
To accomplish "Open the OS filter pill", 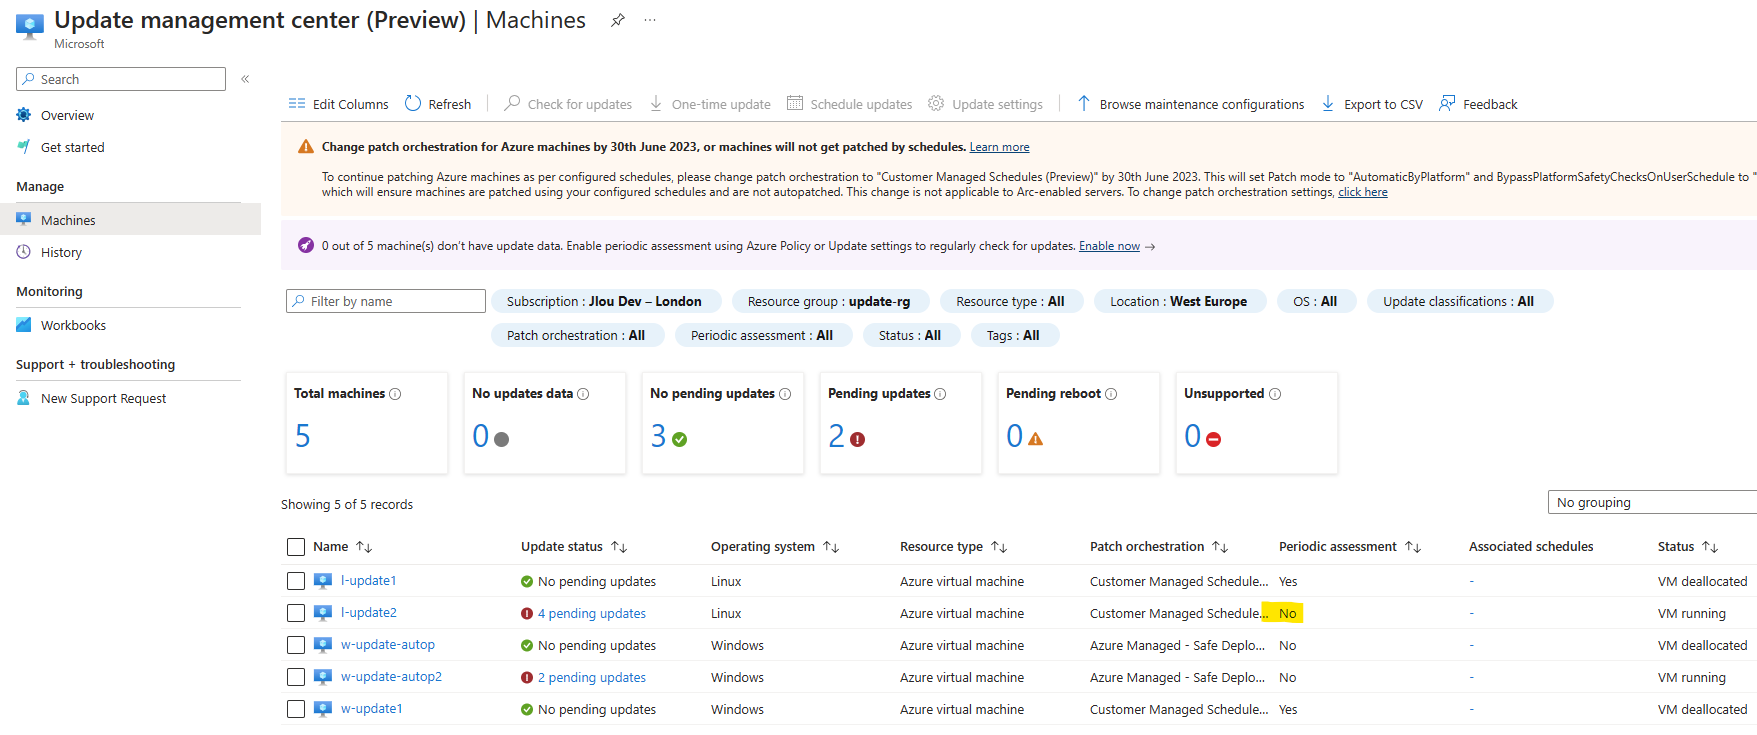I will tap(1315, 301).
